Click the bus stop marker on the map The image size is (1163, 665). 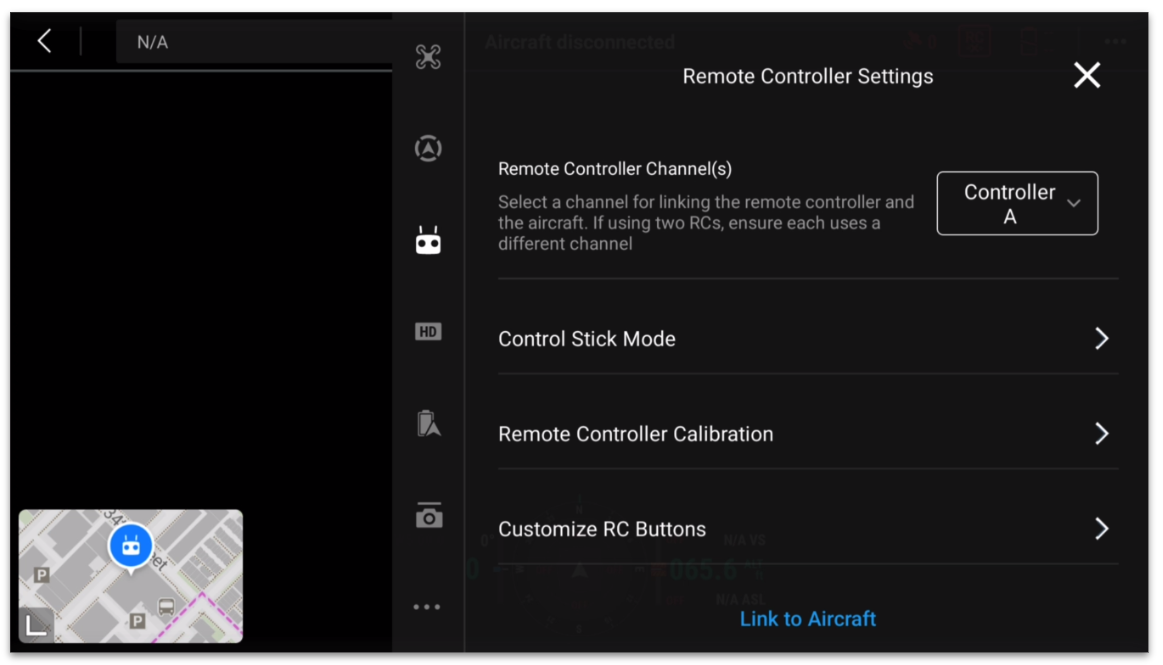coord(166,606)
